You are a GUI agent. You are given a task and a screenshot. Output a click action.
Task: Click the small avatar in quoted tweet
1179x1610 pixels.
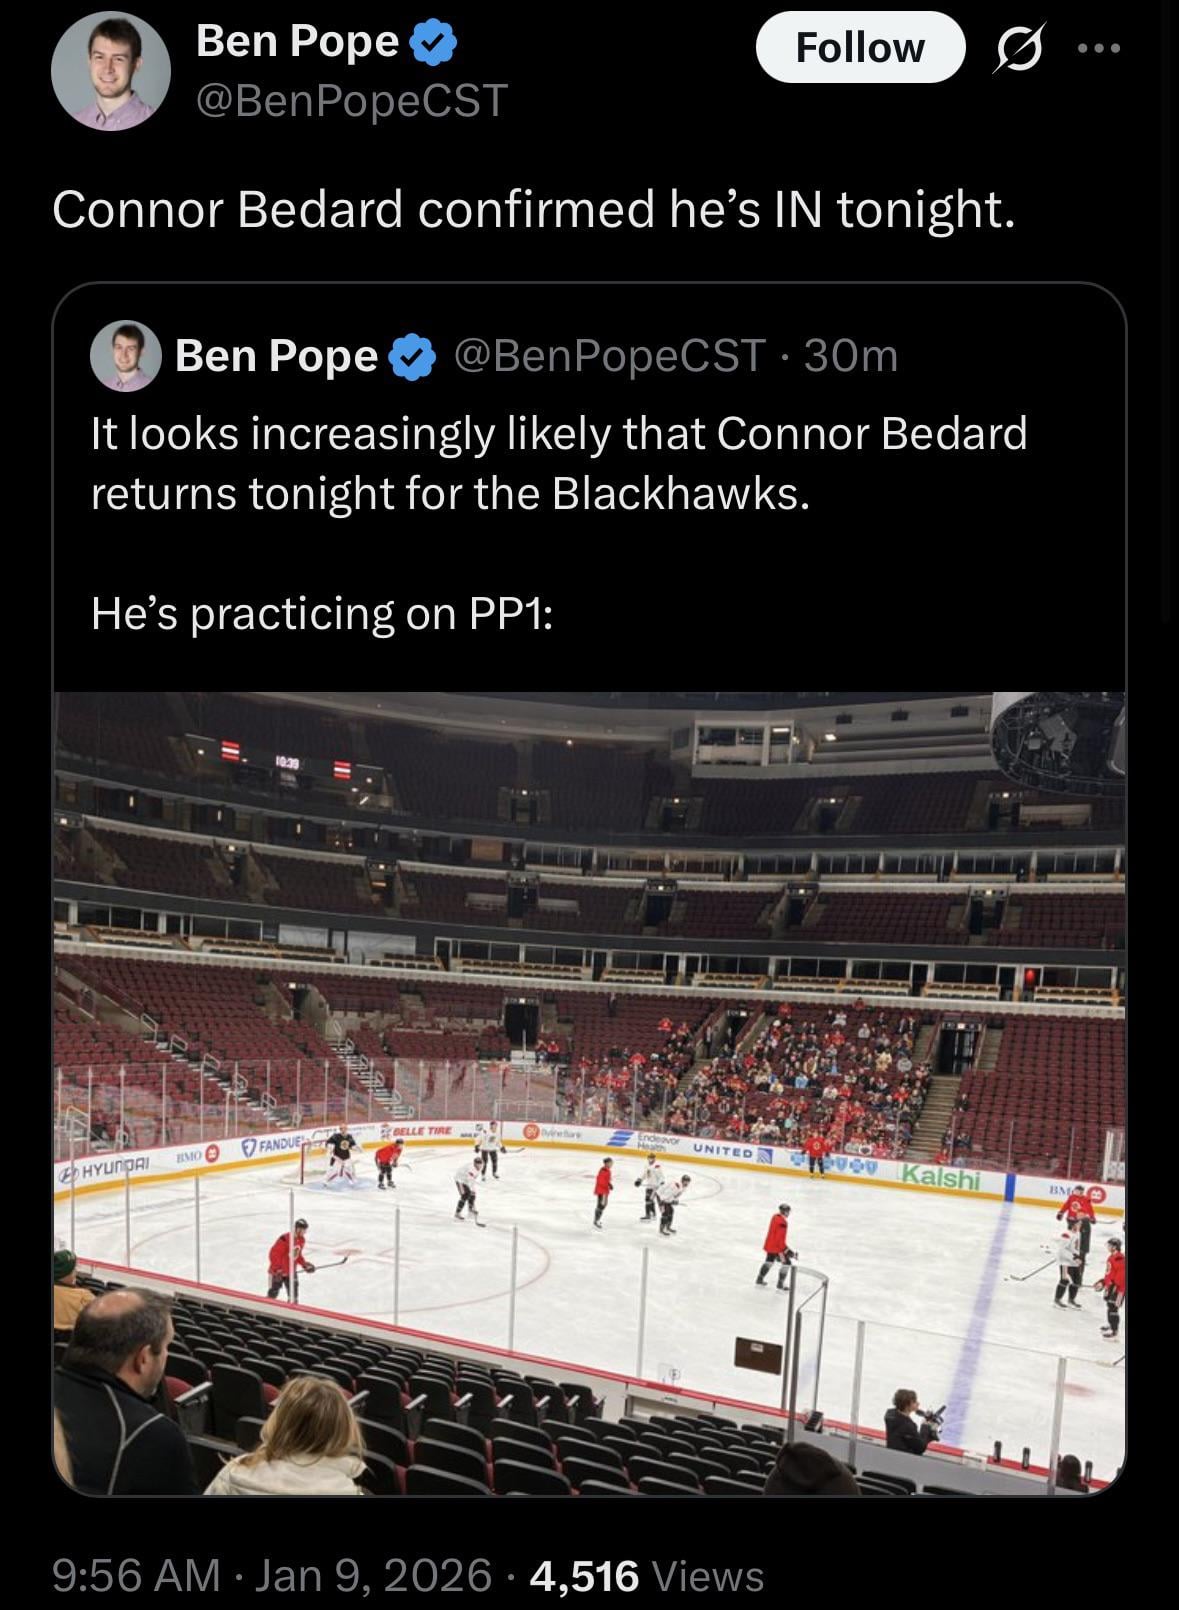point(126,356)
